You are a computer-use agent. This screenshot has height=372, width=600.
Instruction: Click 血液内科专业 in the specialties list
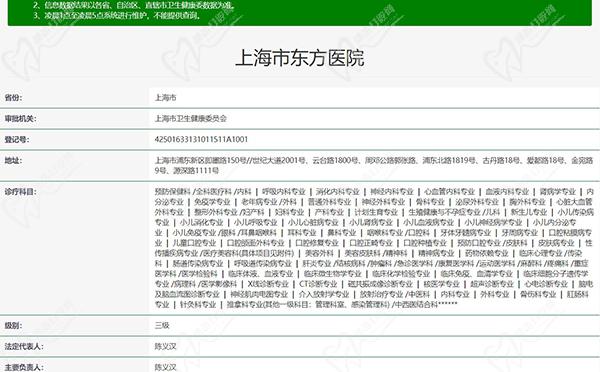(x=507, y=191)
